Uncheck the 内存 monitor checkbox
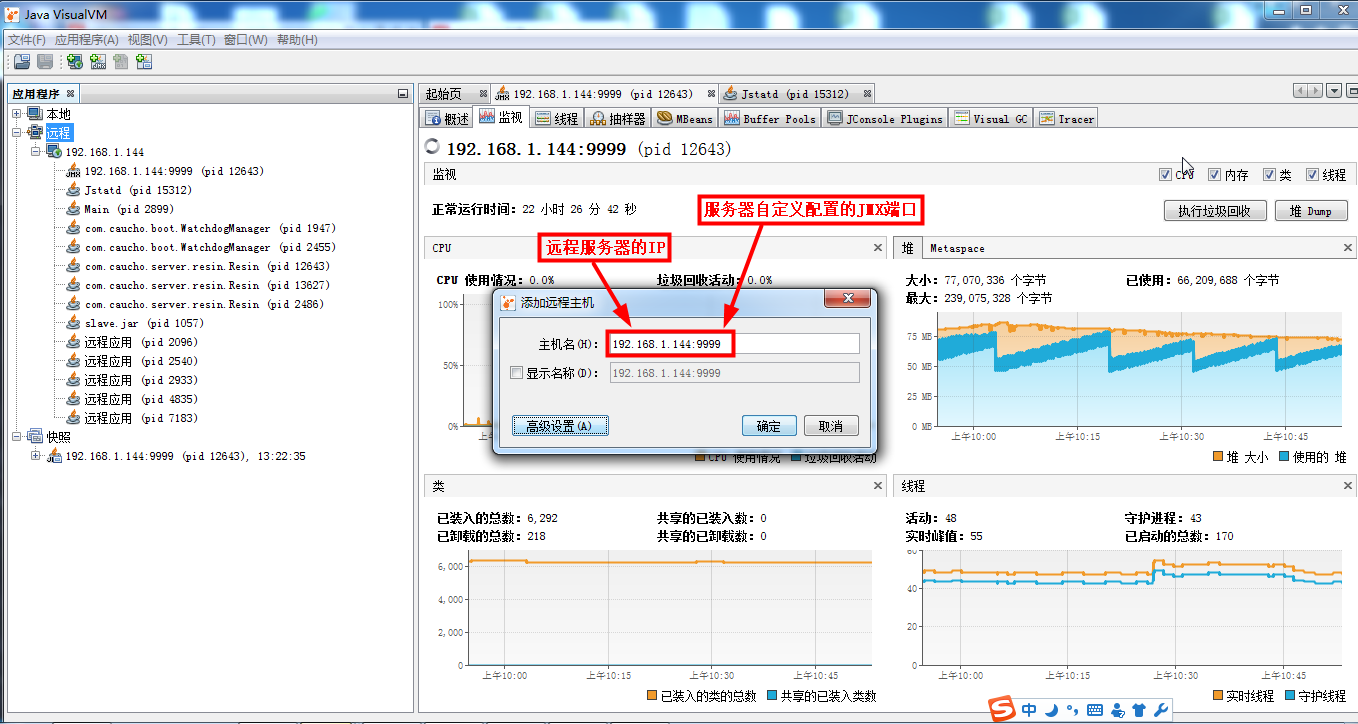Viewport: 1358px width, 724px height. [x=1214, y=175]
